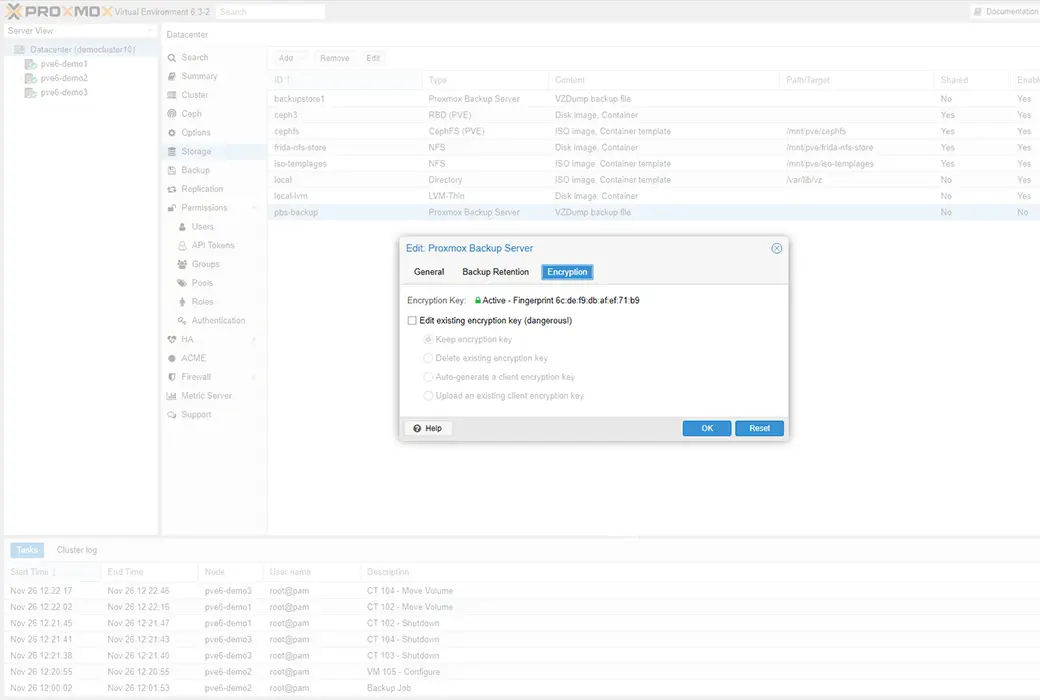Screen dimensions: 1040x700
Task: Open the Firewall shield icon
Action: tap(172, 377)
